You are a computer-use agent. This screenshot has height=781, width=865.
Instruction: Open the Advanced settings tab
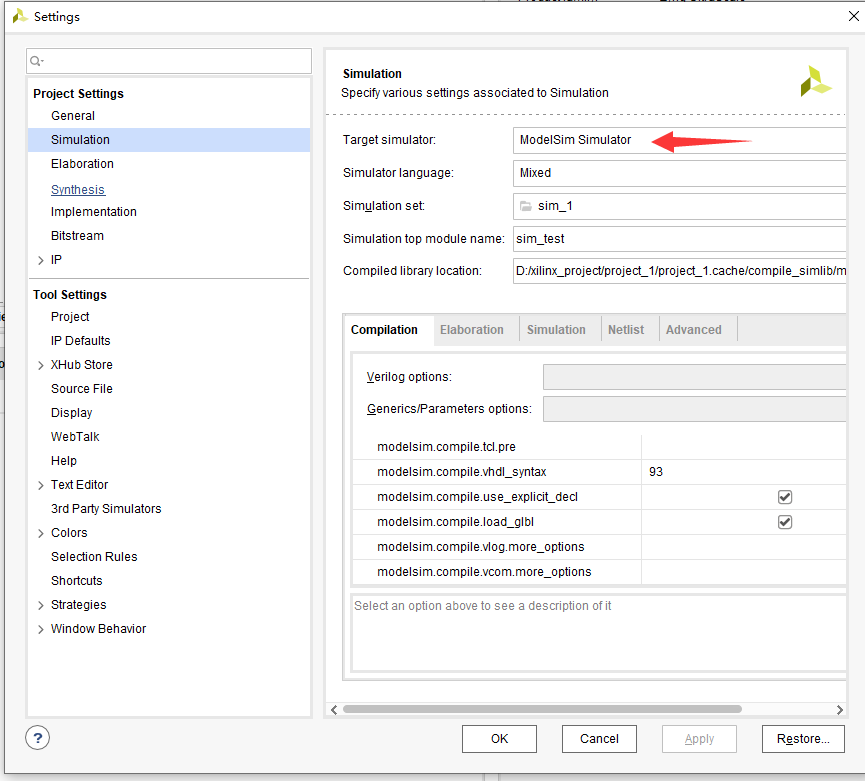(x=695, y=328)
